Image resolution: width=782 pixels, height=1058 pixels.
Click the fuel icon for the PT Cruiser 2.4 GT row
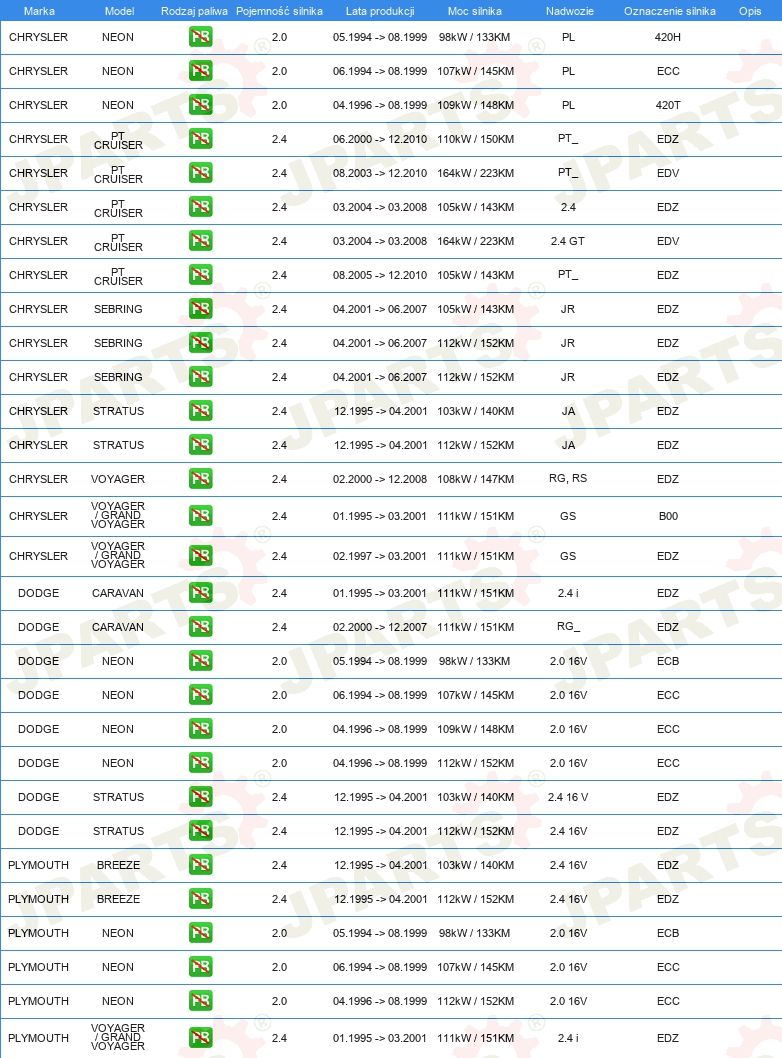tap(200, 241)
